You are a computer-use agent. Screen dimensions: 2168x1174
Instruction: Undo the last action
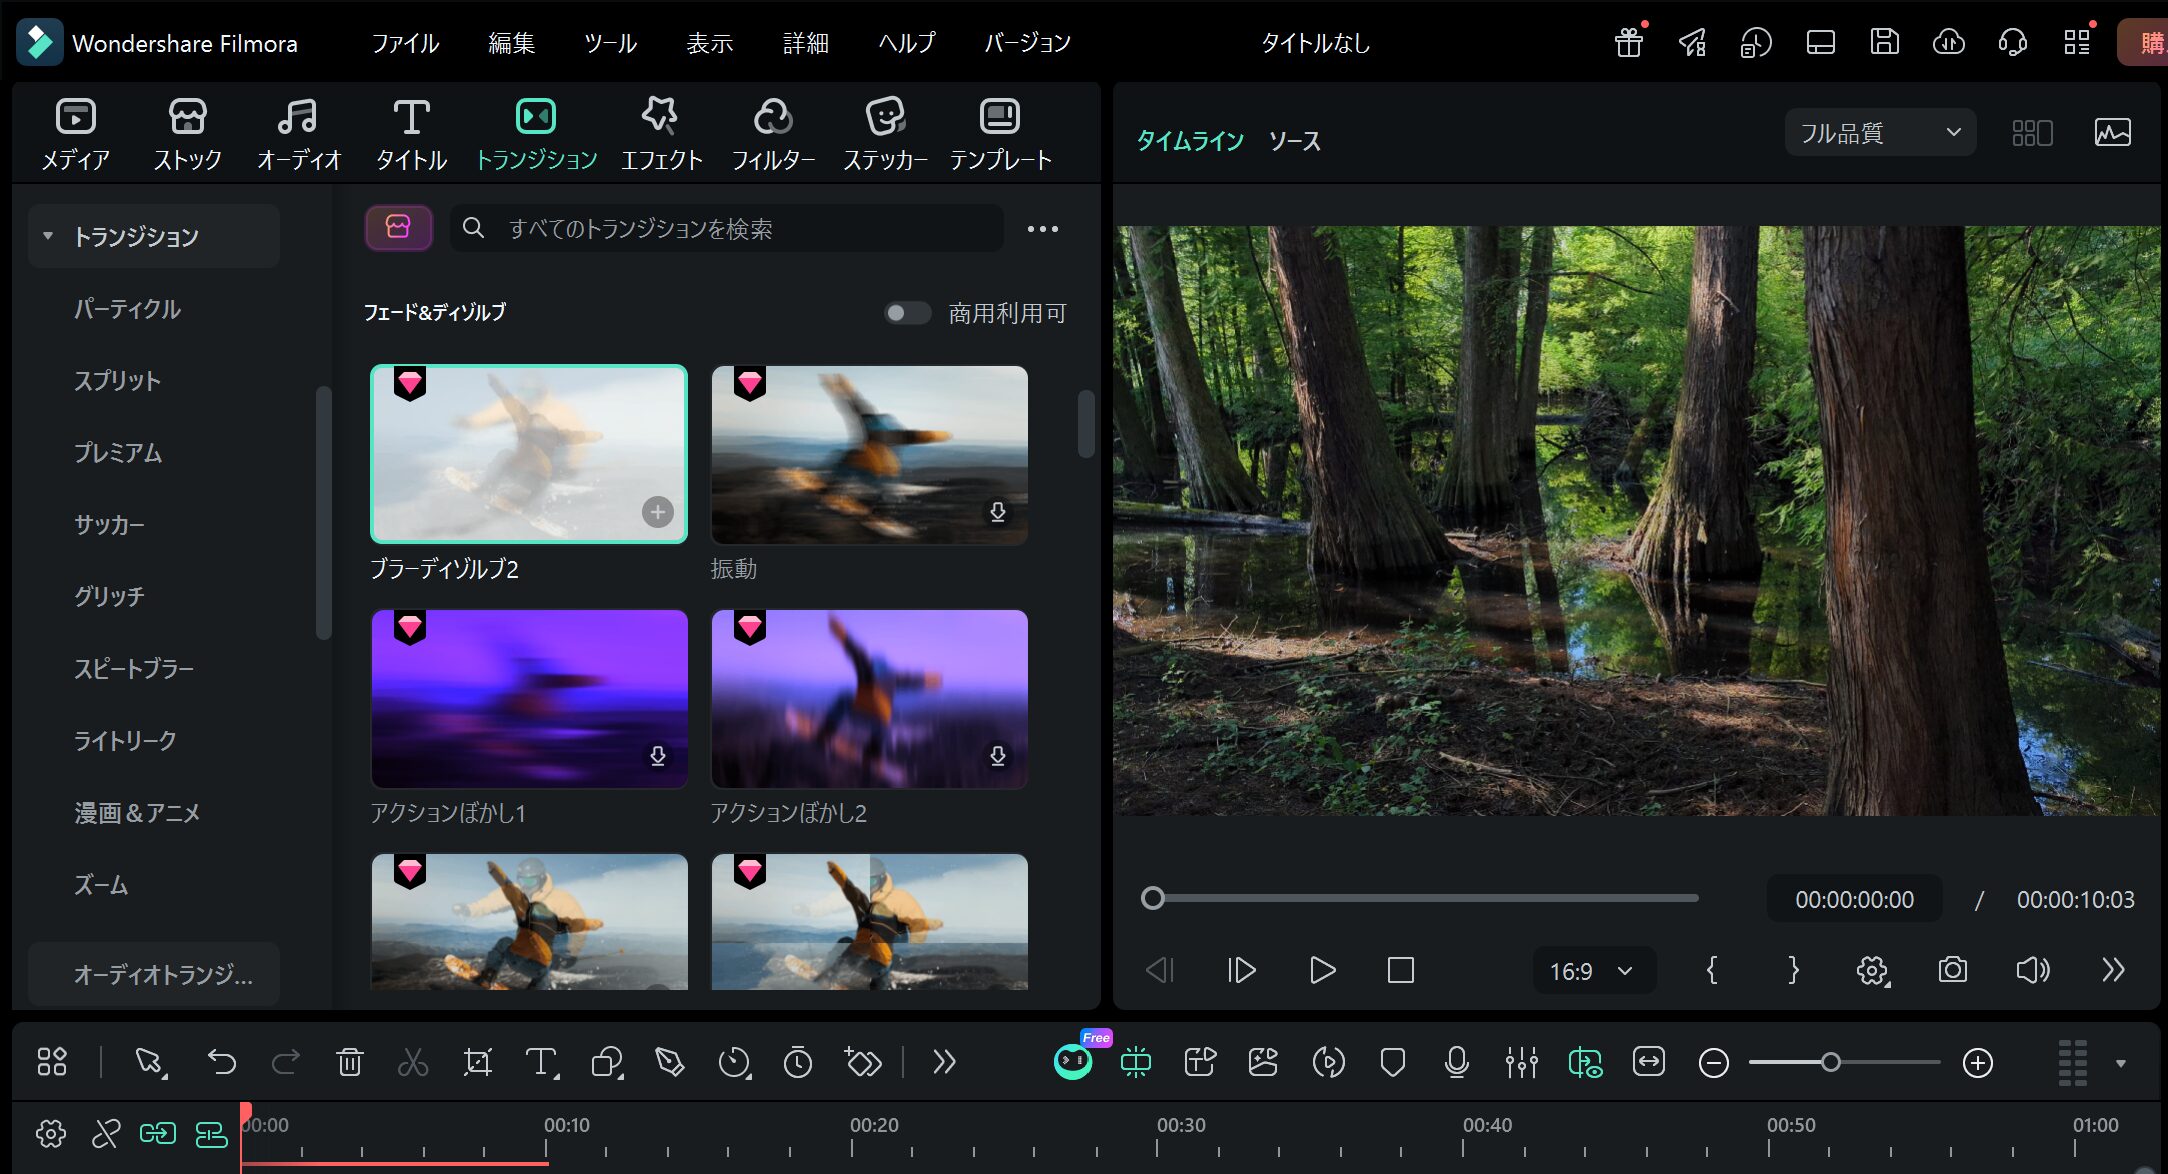tap(222, 1061)
